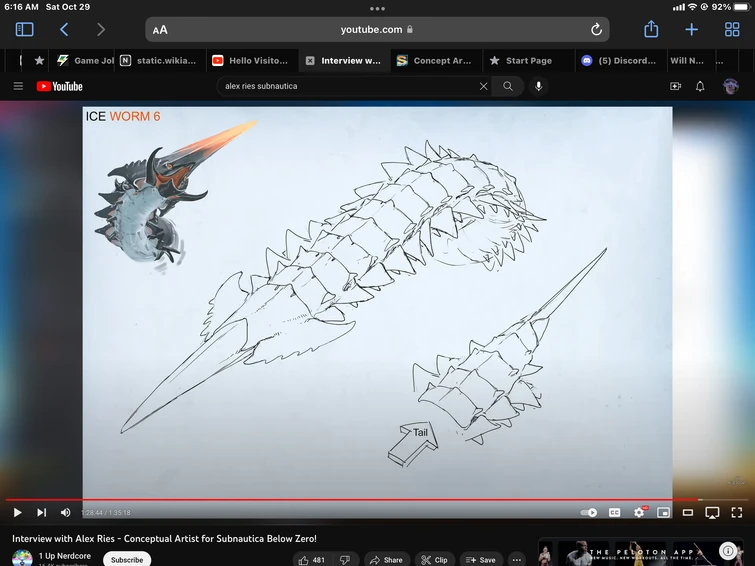The height and width of the screenshot is (566, 755).
Task: Open the more actions menu
Action: coord(517,560)
